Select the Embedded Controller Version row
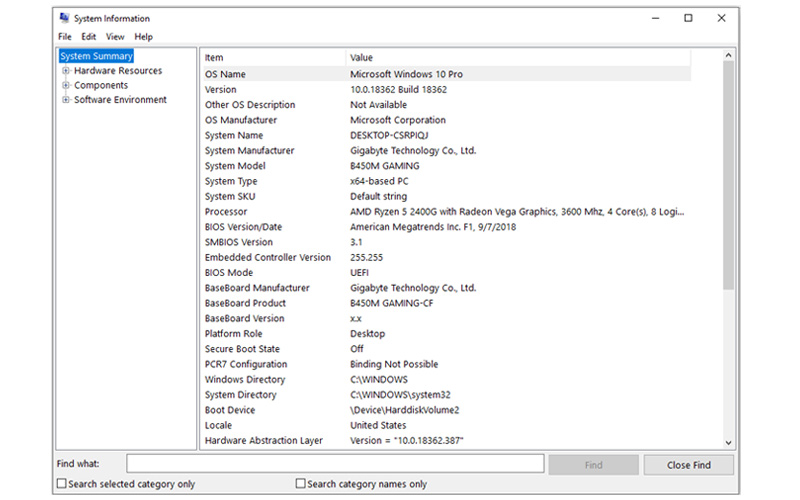This screenshot has height=500, width=800. (447, 258)
